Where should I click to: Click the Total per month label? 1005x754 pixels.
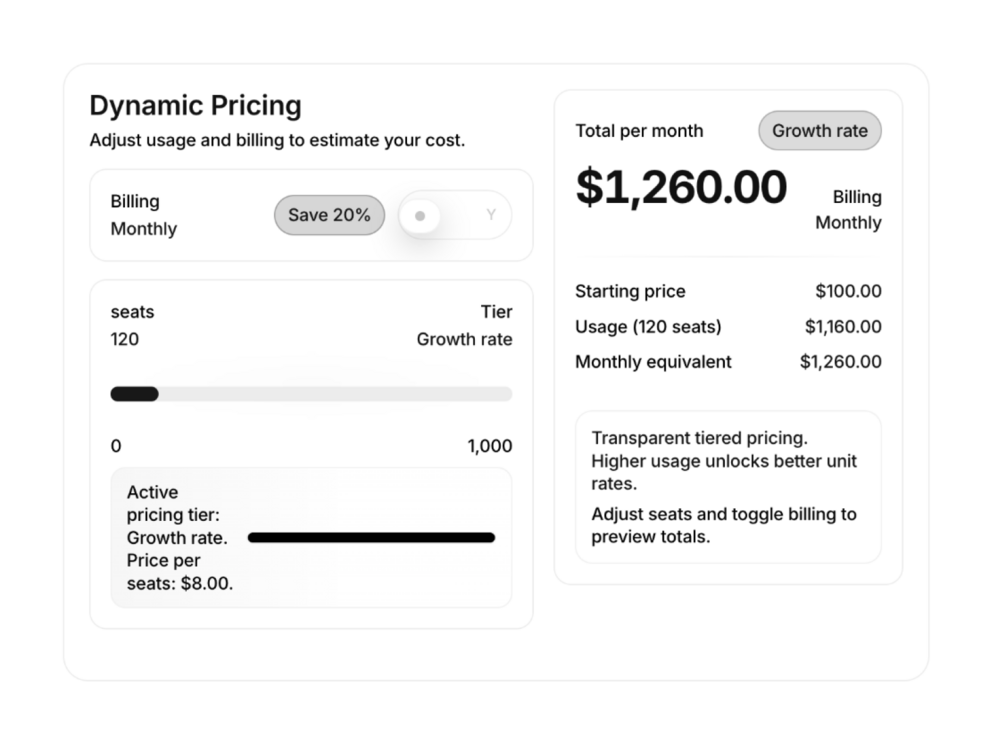(639, 131)
